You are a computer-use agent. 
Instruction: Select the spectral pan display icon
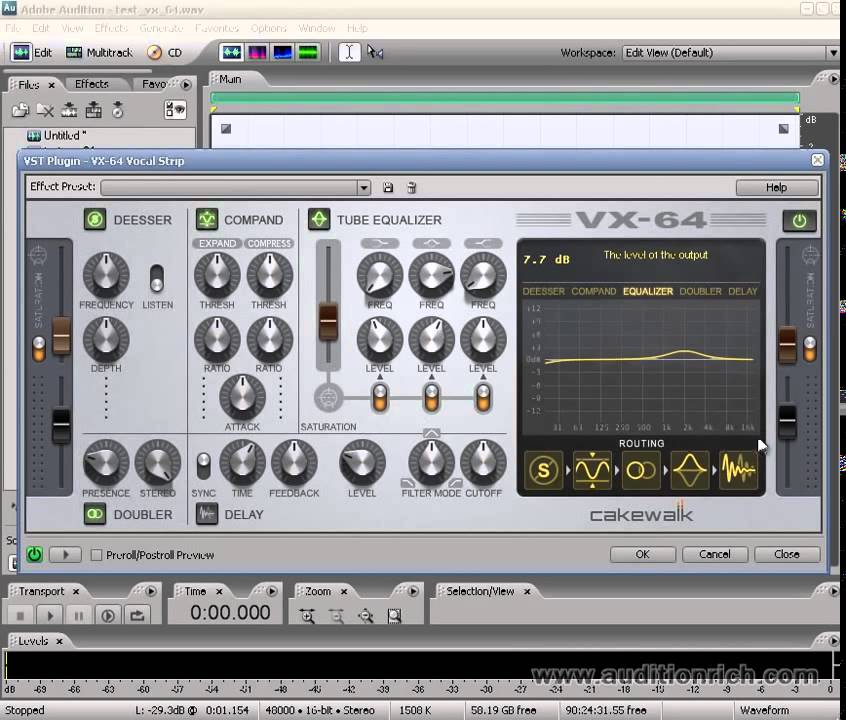coord(283,52)
